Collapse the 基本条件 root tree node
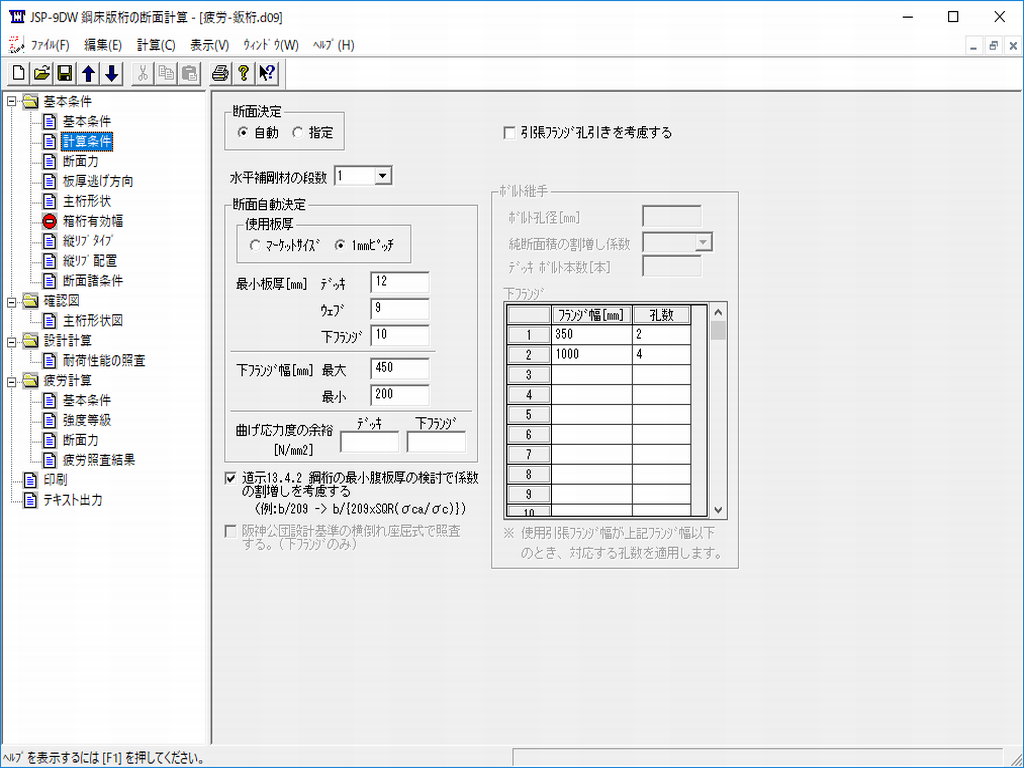Image resolution: width=1024 pixels, height=768 pixels. (12, 101)
